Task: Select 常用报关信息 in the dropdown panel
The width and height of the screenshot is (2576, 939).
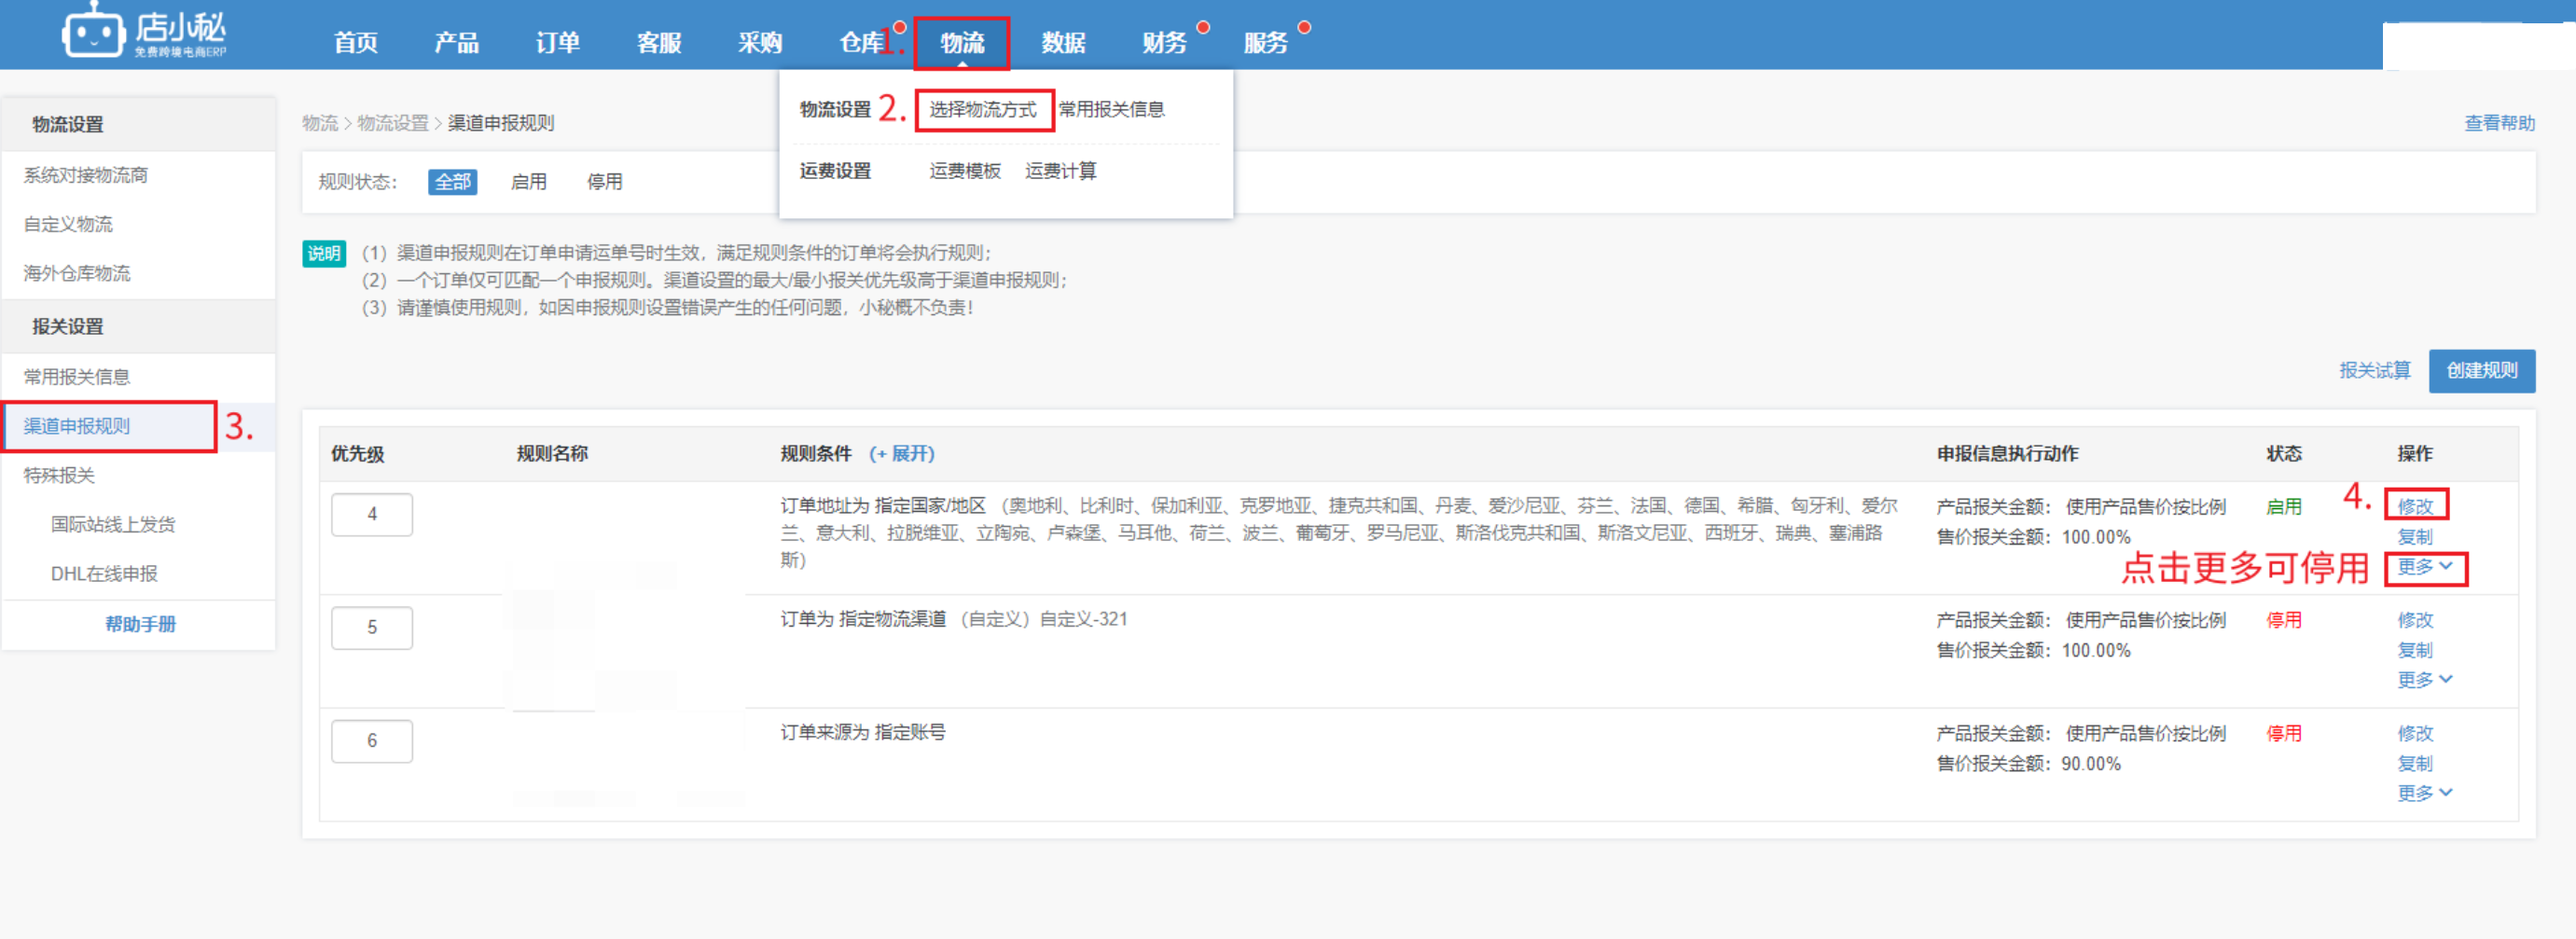Action: coord(1111,109)
